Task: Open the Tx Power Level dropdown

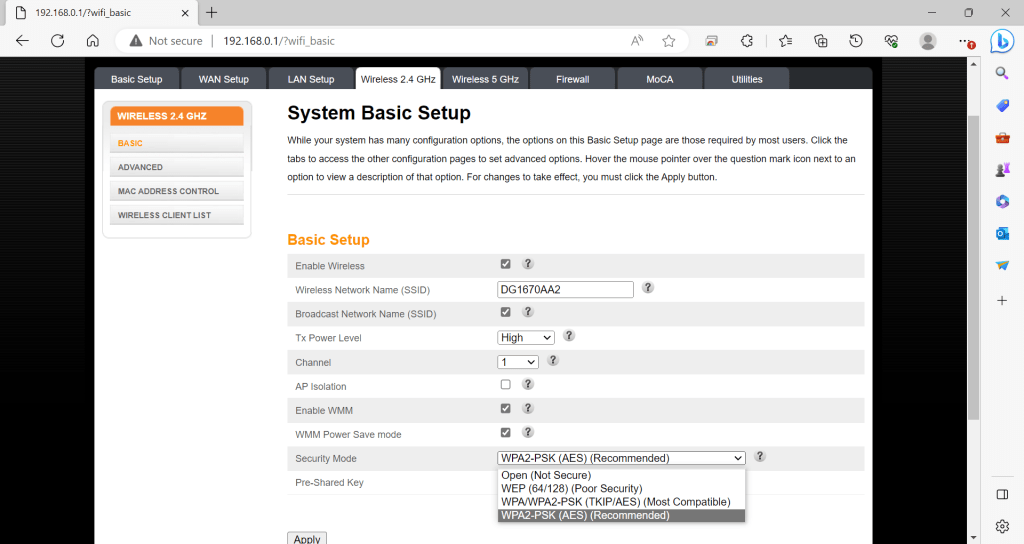Action: [525, 338]
